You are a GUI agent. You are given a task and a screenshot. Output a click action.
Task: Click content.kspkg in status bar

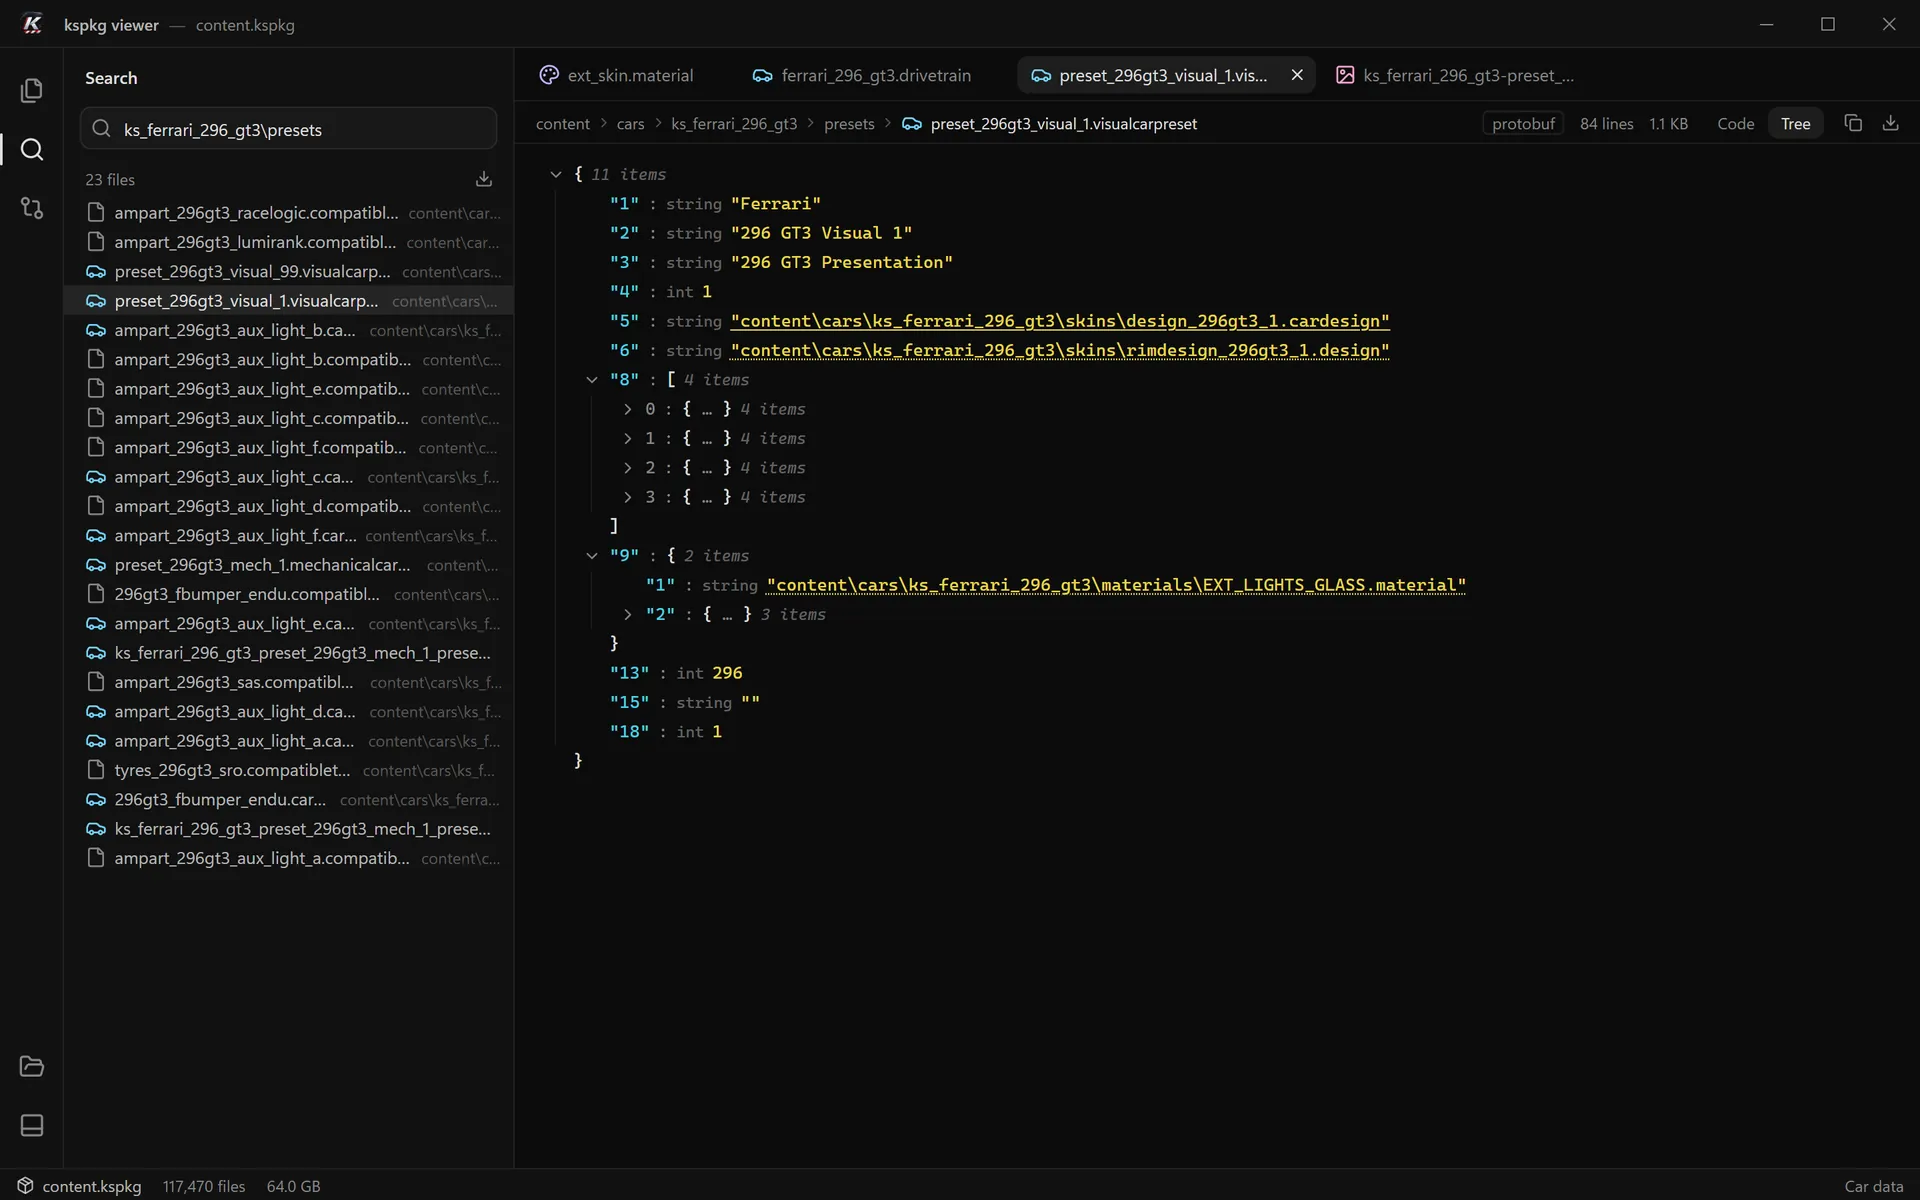point(91,1186)
